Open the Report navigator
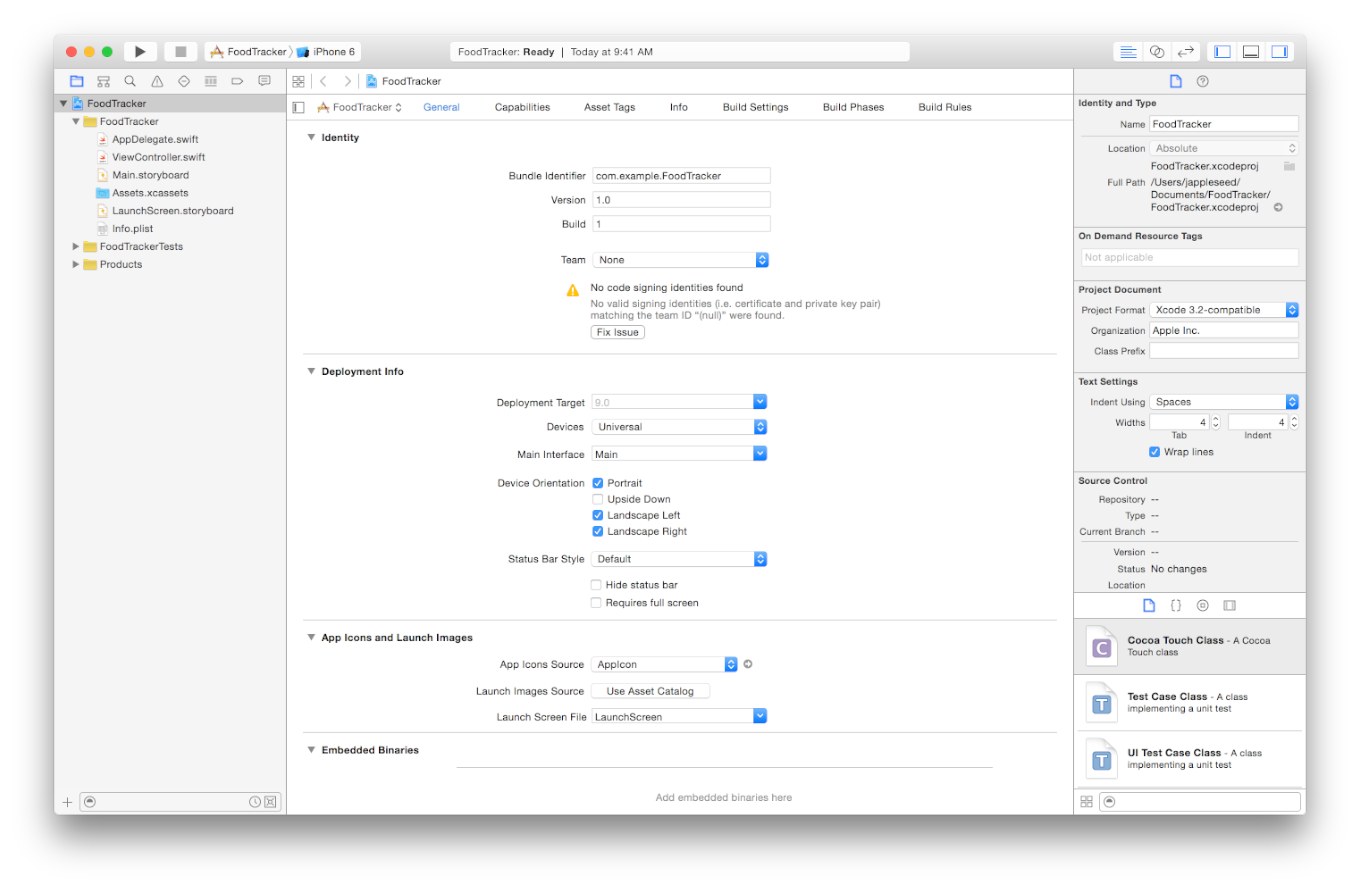The height and width of the screenshot is (892, 1360). (264, 81)
